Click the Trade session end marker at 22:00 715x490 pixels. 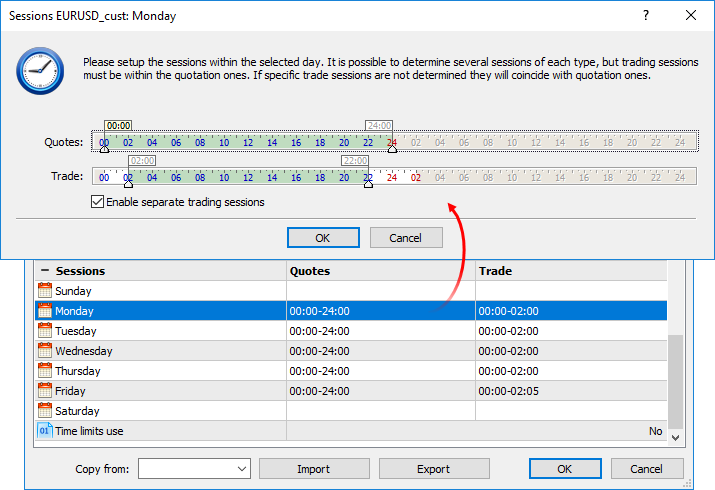pos(368,184)
